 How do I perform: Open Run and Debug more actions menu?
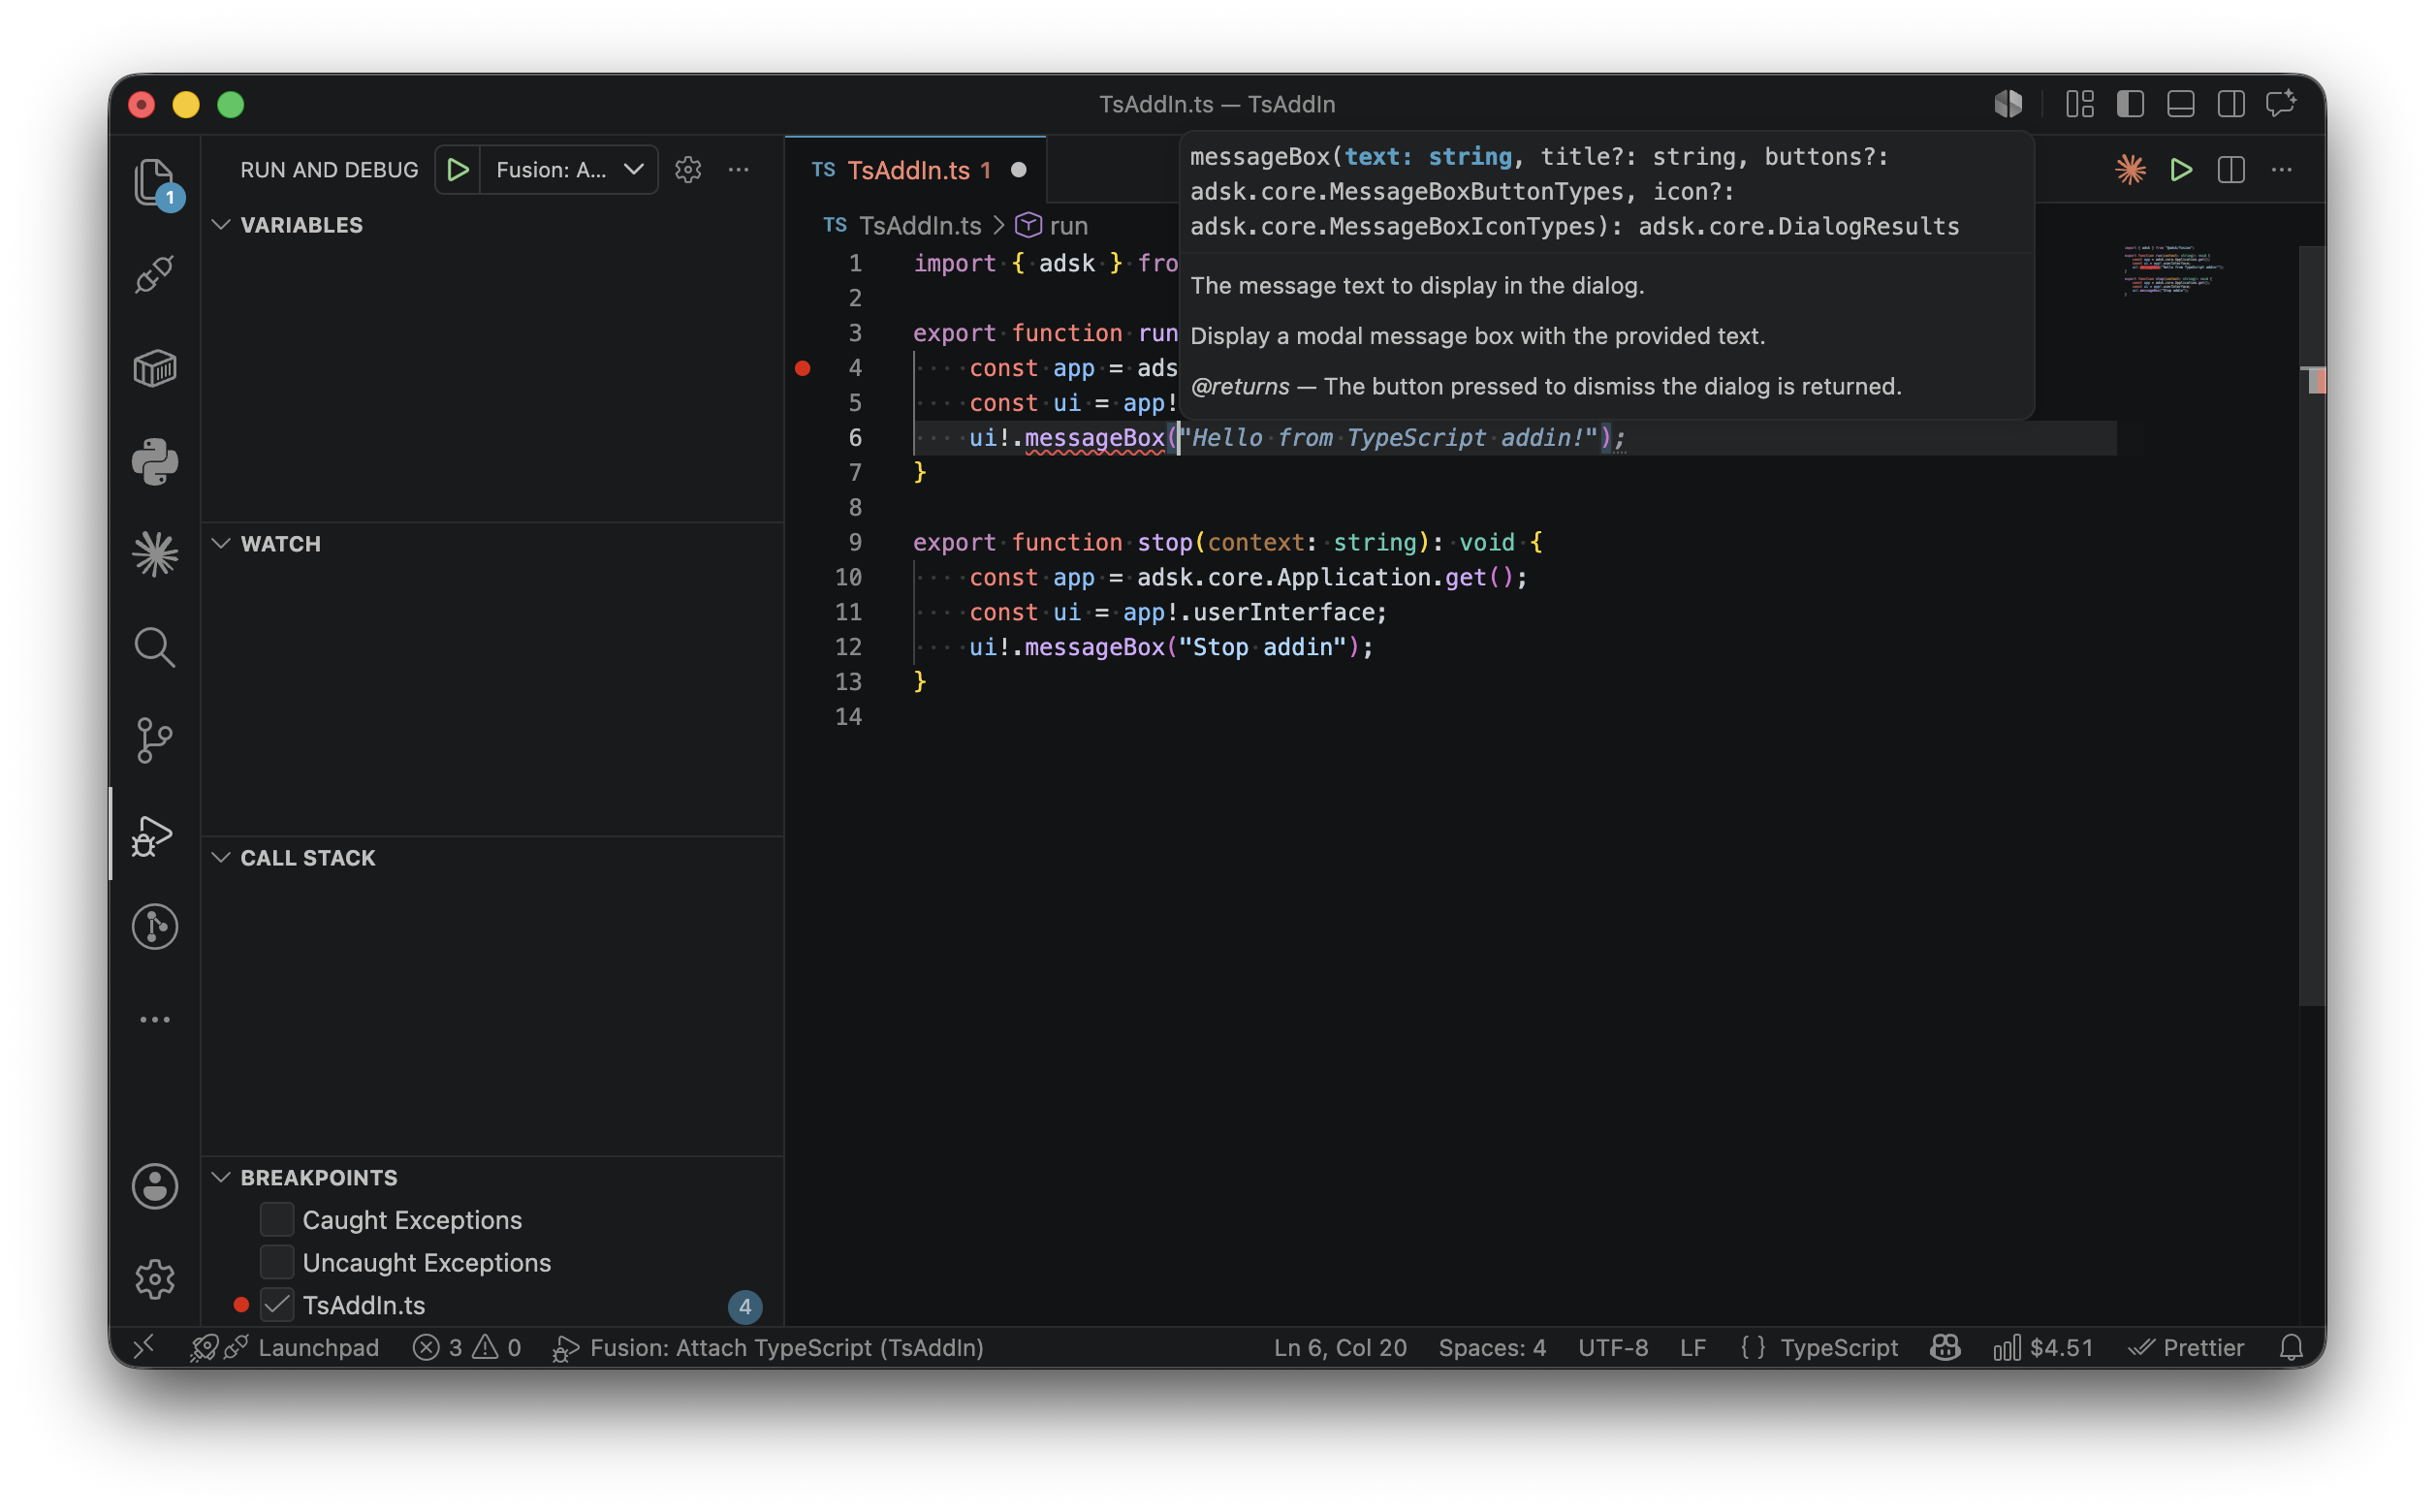click(x=739, y=170)
